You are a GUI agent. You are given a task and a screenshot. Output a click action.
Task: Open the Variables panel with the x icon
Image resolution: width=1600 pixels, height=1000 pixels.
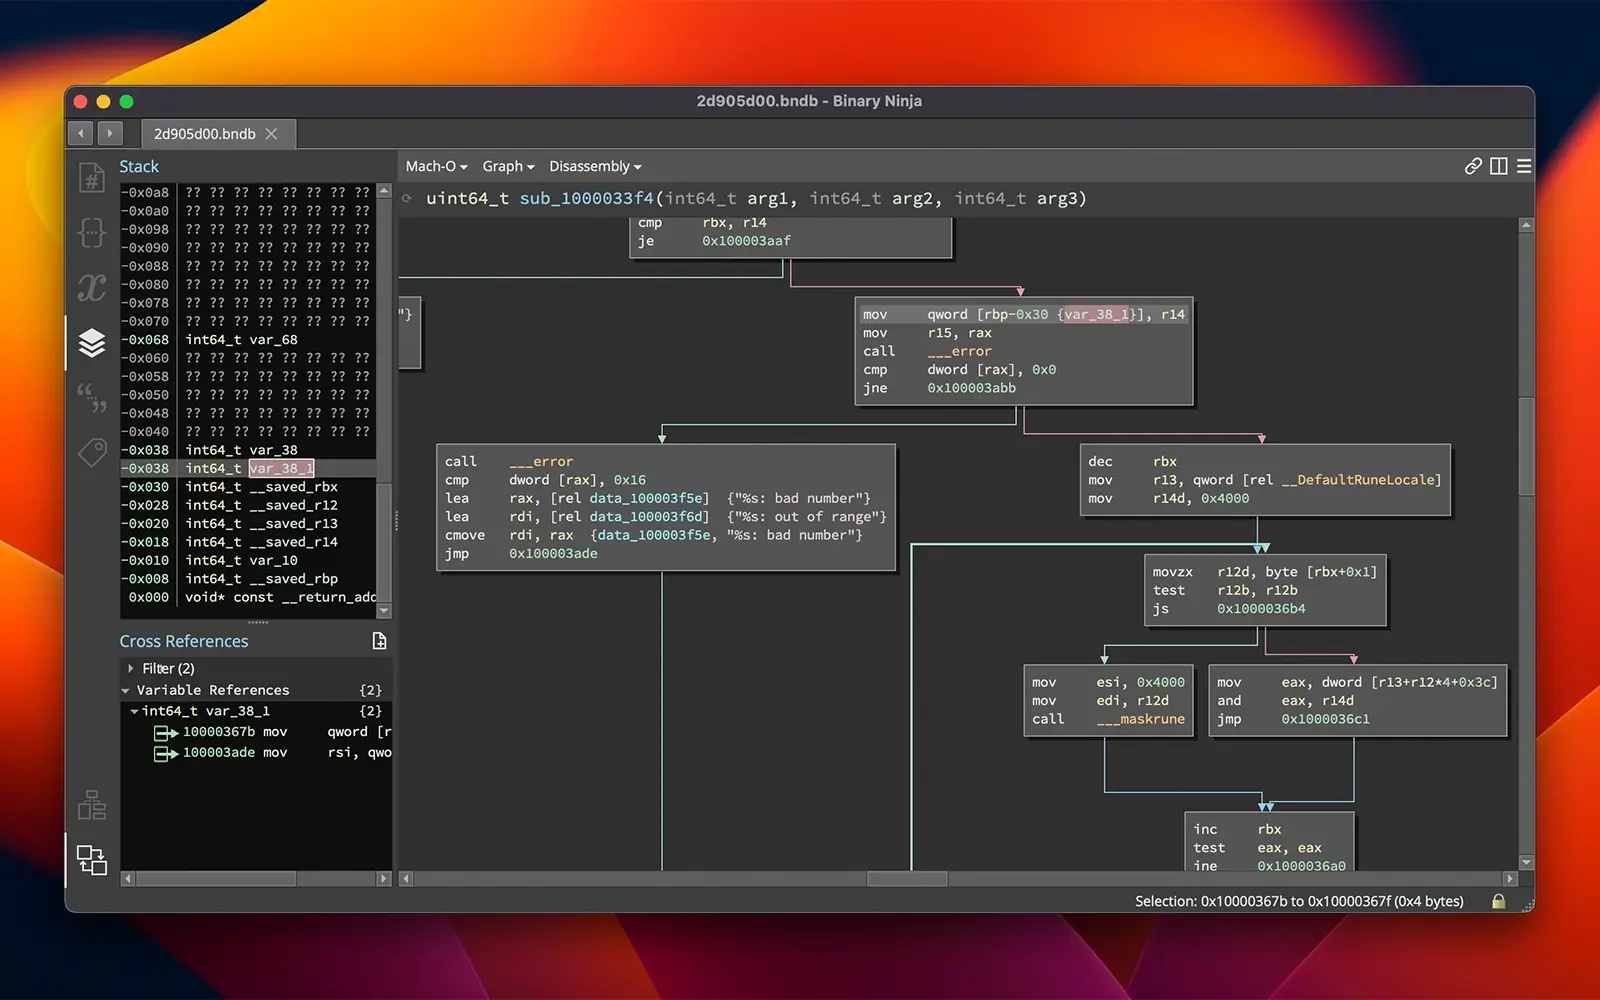pos(91,288)
